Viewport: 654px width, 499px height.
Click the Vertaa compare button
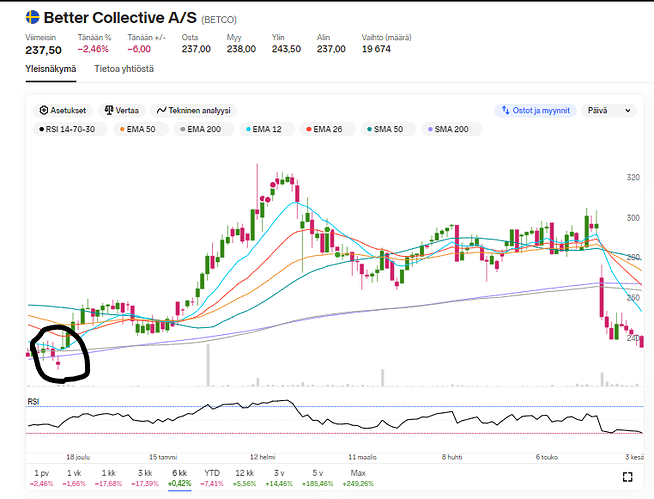coord(121,111)
